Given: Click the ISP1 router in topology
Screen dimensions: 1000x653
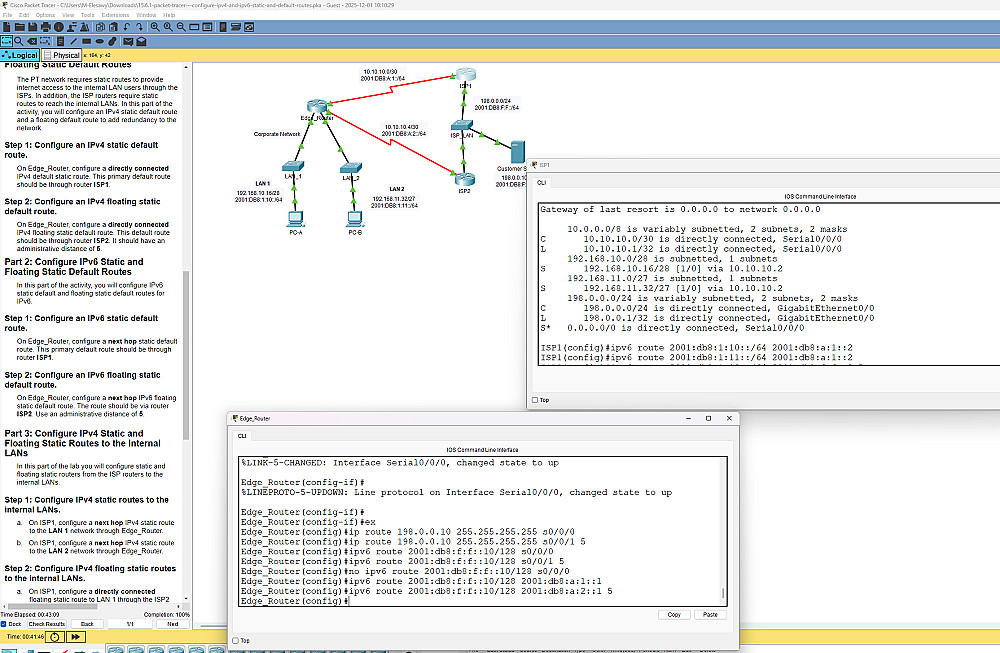Looking at the screenshot, I should (466, 75).
